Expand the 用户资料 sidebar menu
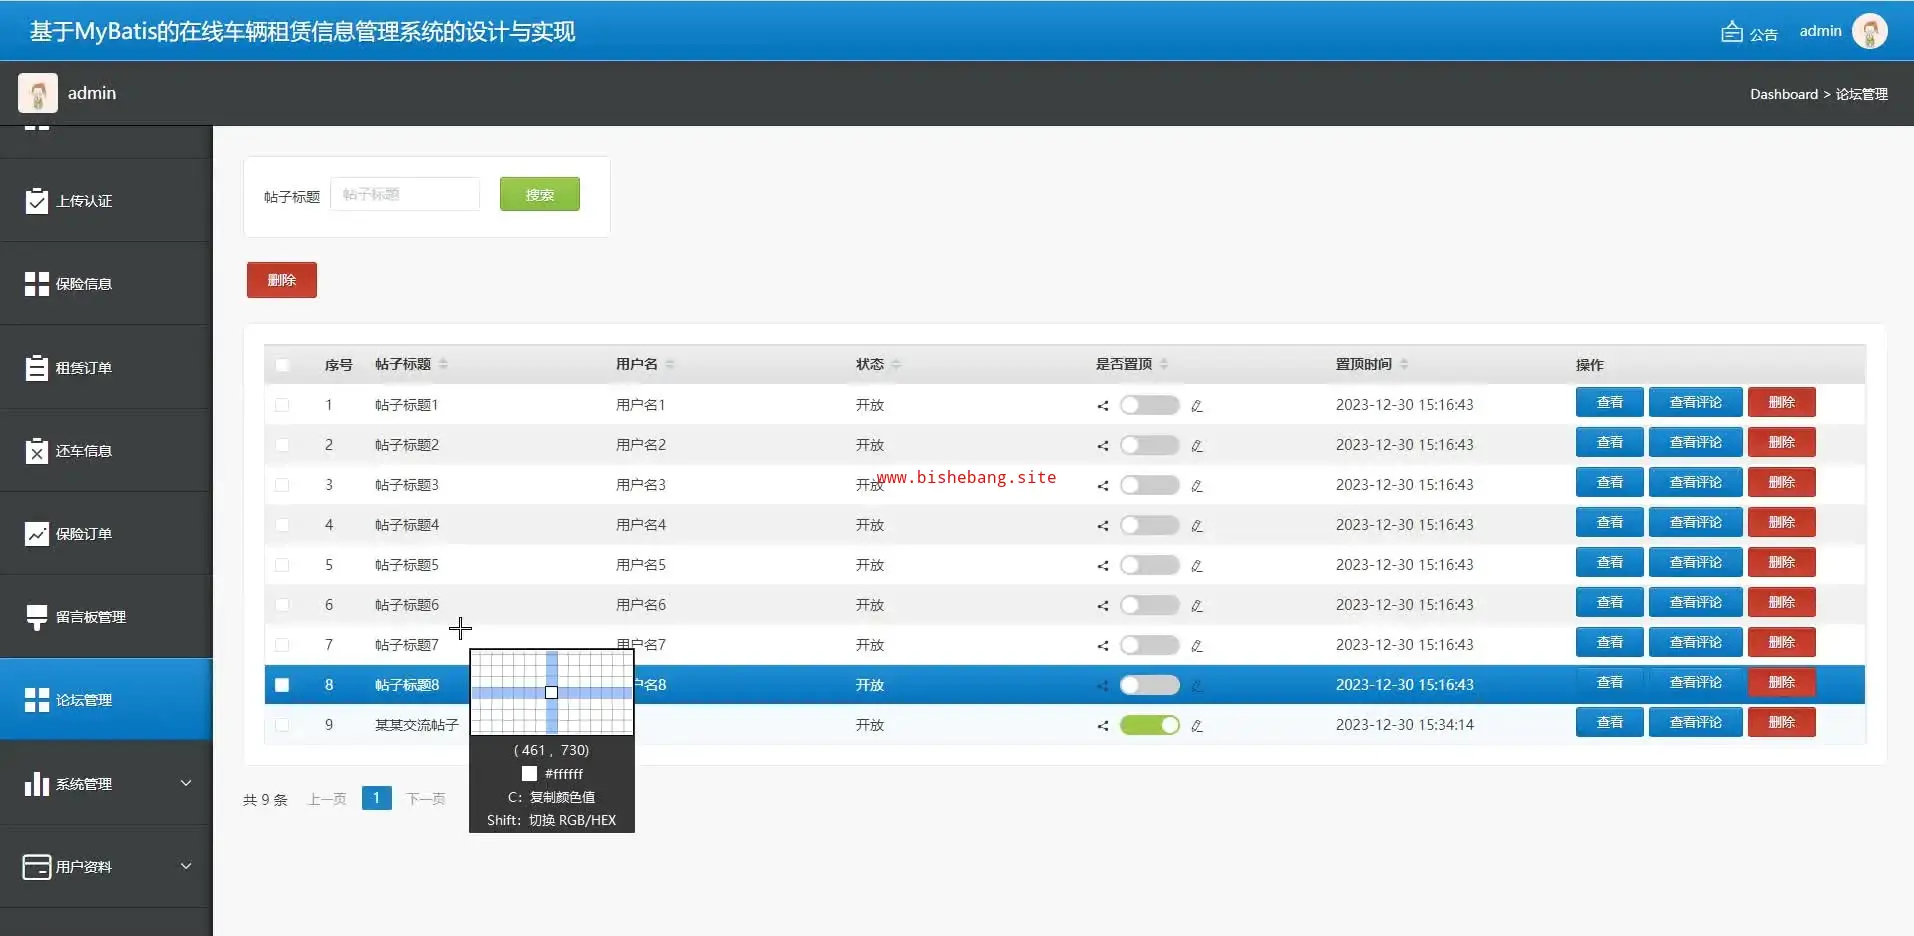This screenshot has height=936, width=1914. (x=185, y=866)
